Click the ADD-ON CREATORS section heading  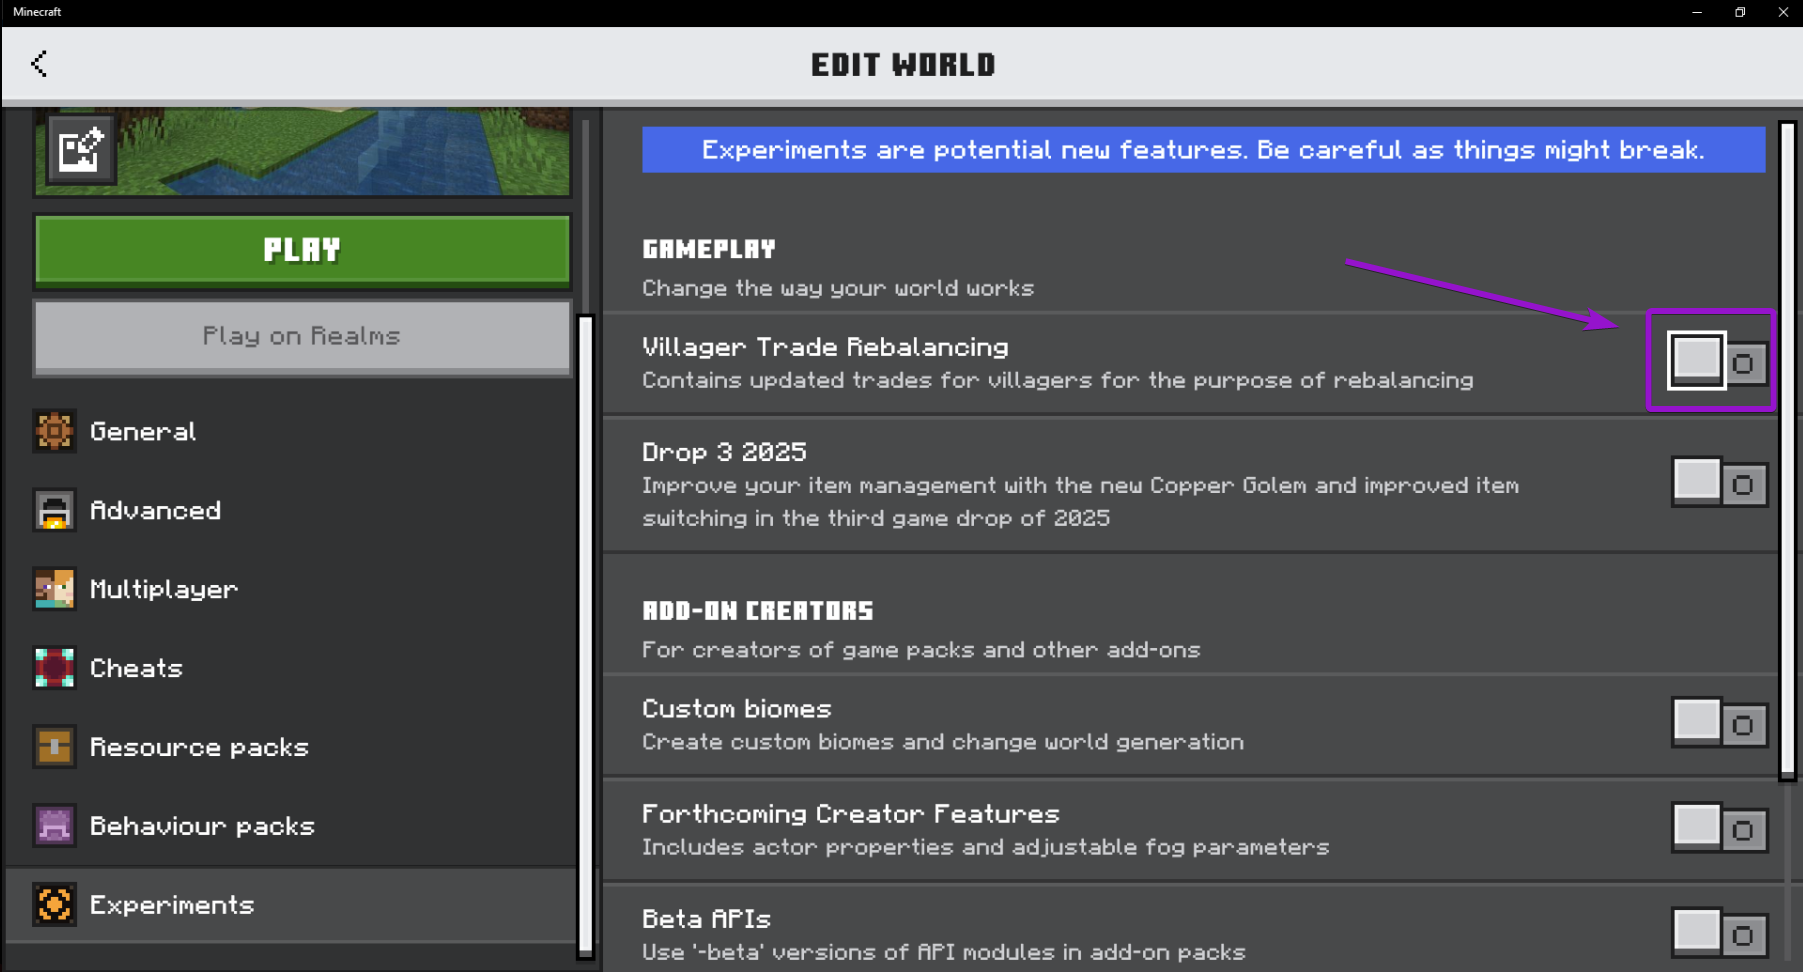tap(758, 611)
